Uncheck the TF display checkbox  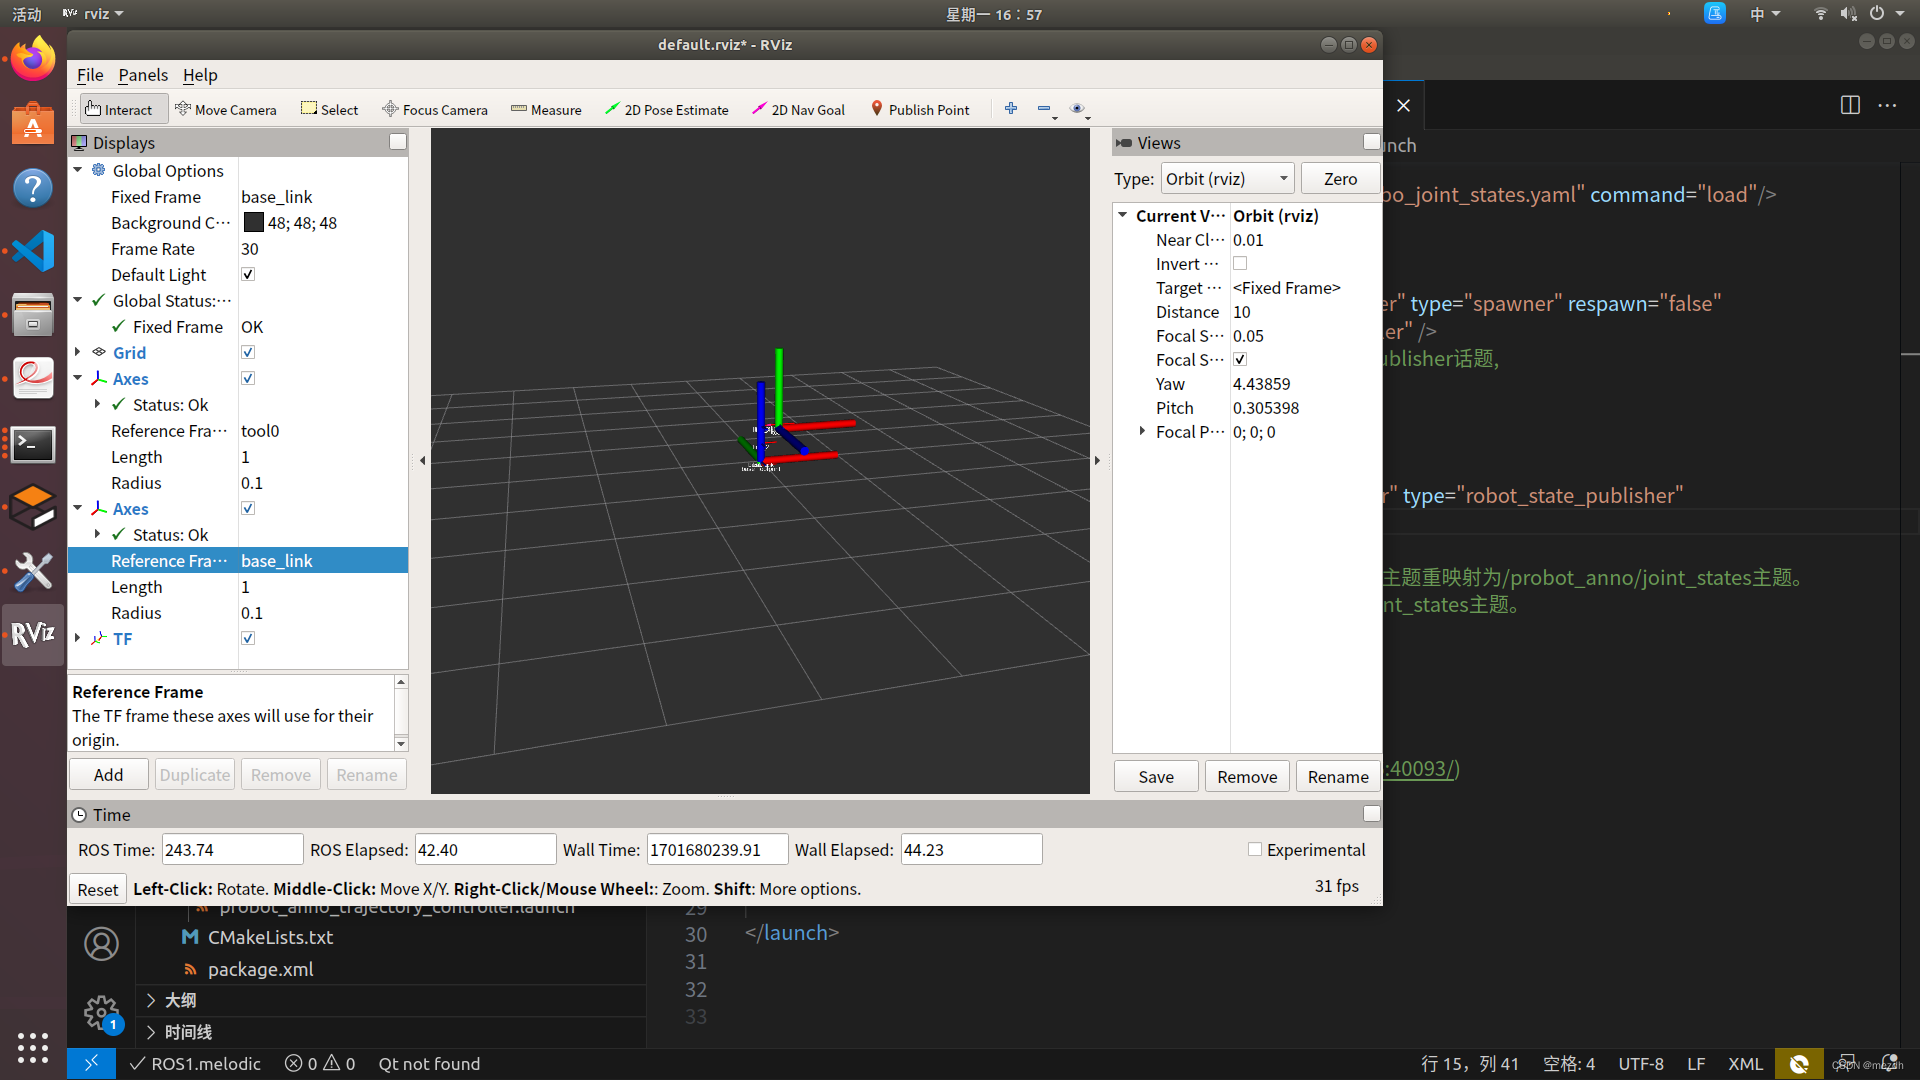coord(248,639)
